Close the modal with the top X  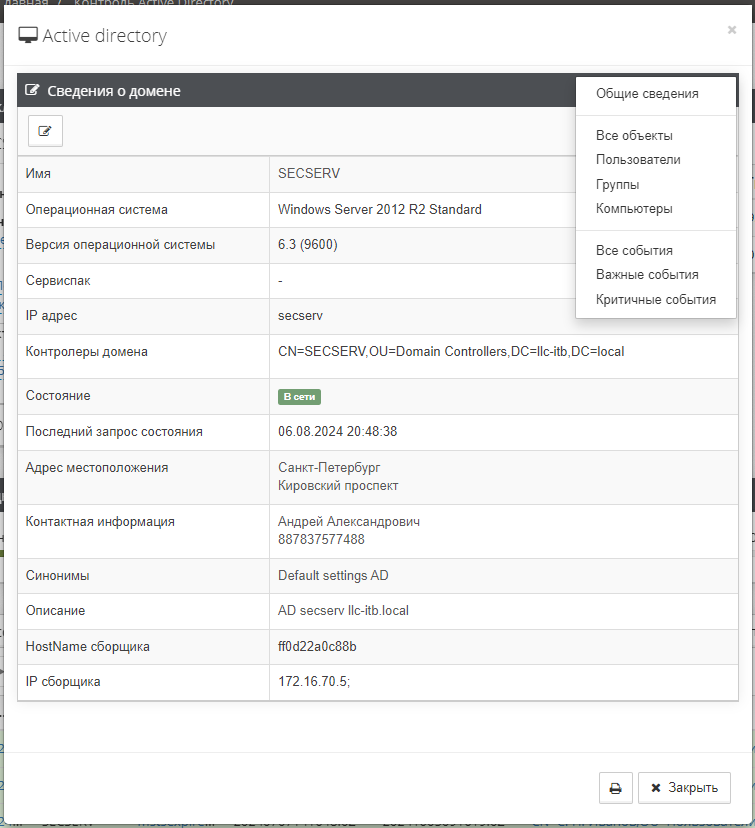point(732,30)
